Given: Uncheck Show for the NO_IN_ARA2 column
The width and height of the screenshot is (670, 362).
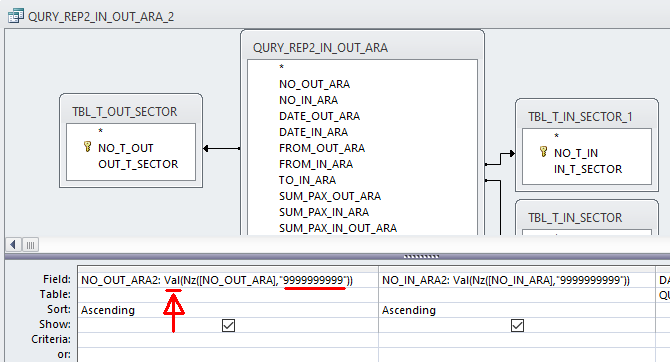Looking at the screenshot, I should [x=517, y=326].
